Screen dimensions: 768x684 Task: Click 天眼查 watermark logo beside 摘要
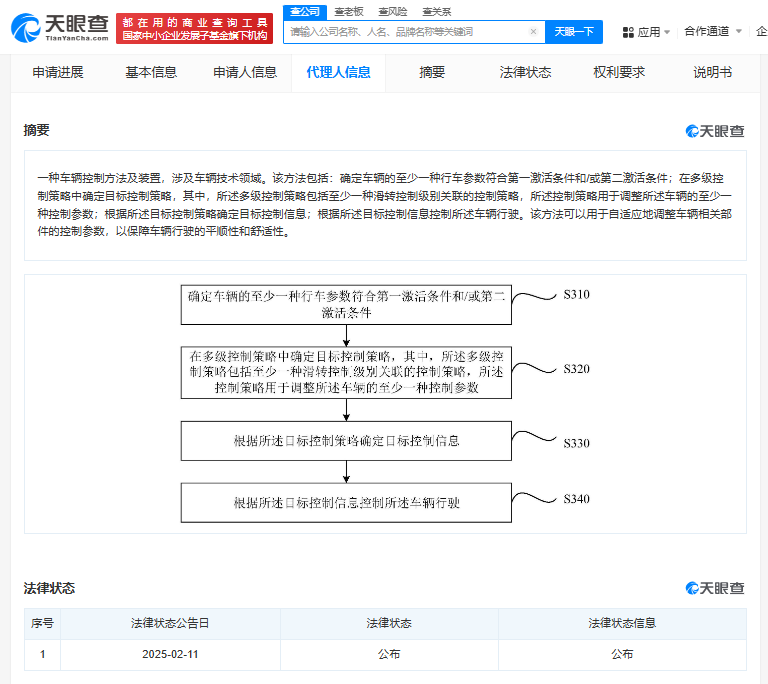(x=715, y=131)
